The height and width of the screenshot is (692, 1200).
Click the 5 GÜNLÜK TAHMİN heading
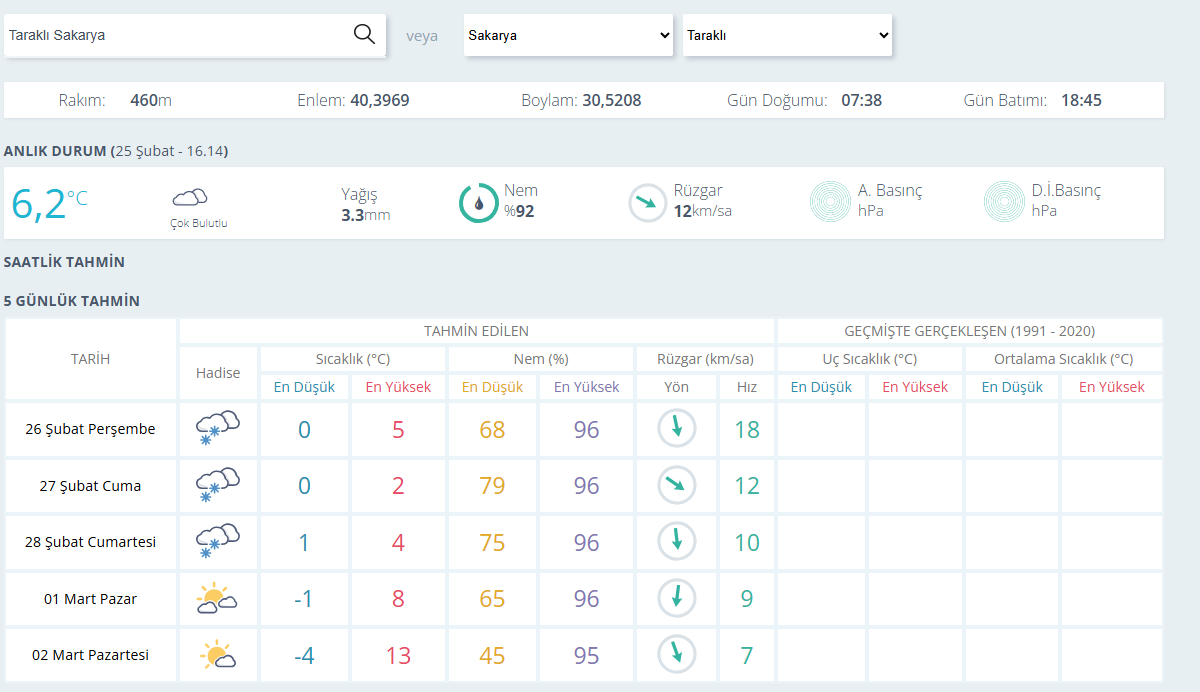tap(72, 301)
